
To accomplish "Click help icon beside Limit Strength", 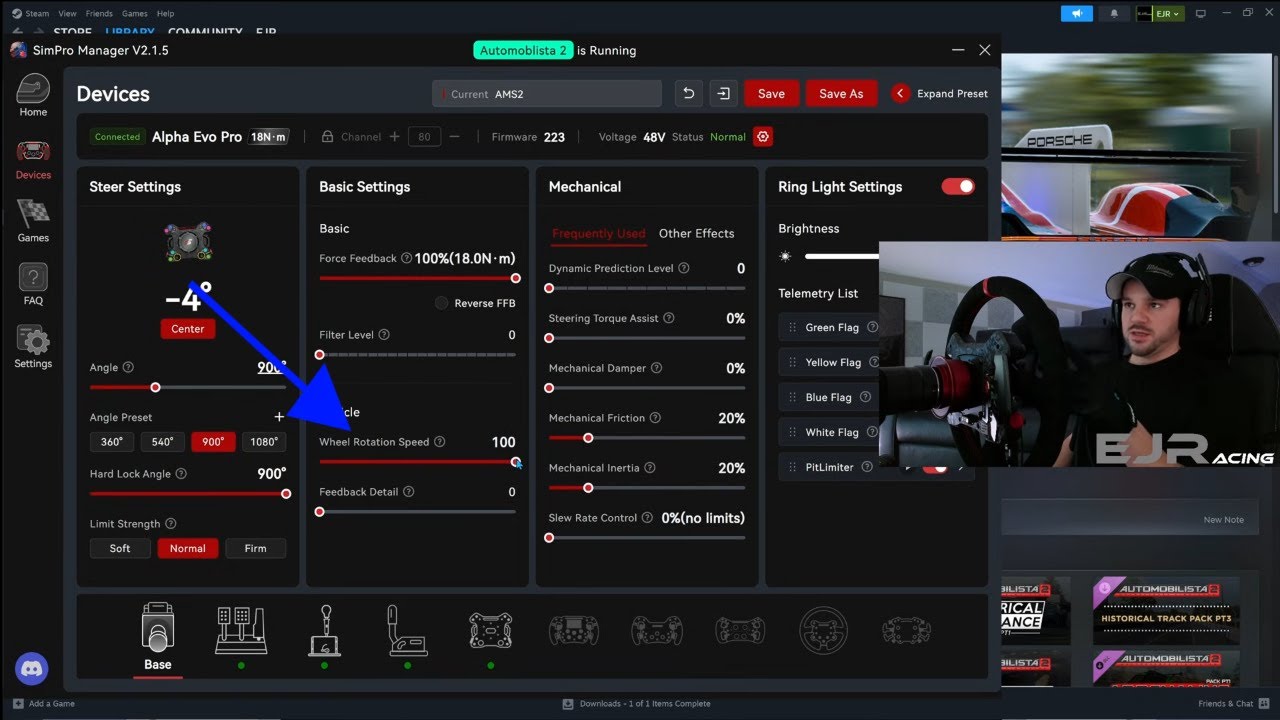I will [171, 524].
